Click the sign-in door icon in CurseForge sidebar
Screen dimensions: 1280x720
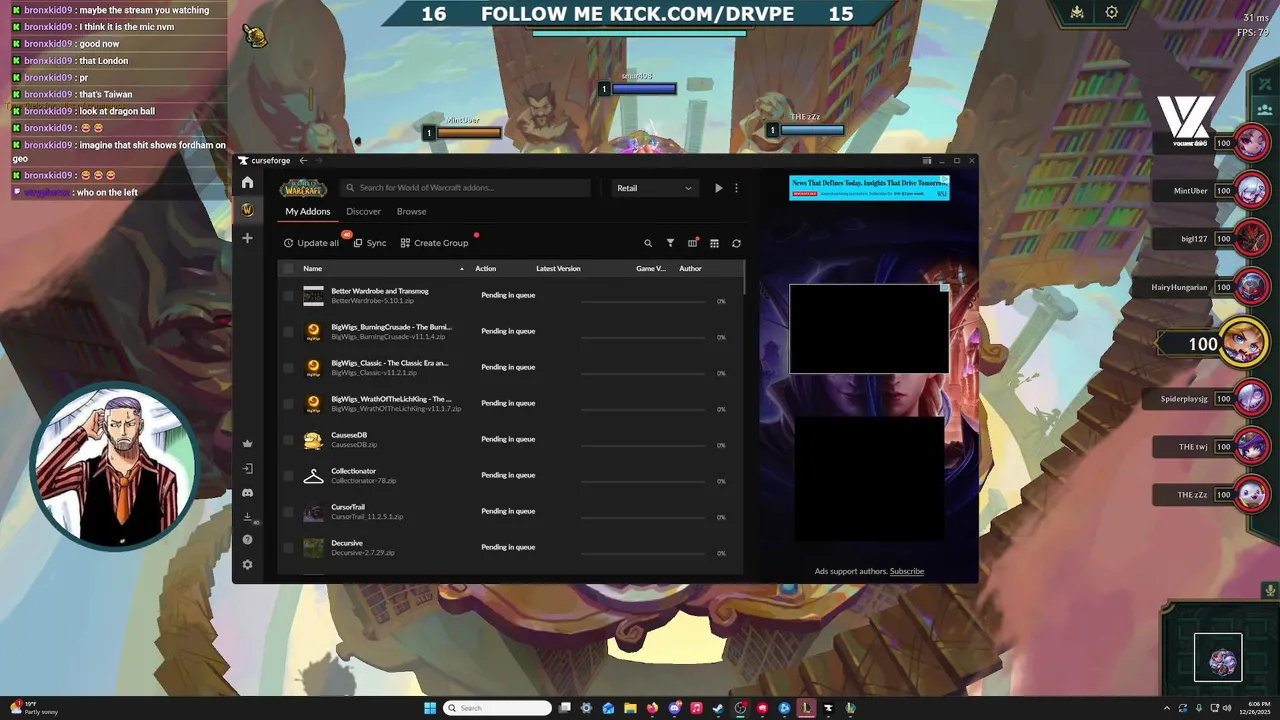[x=247, y=468]
